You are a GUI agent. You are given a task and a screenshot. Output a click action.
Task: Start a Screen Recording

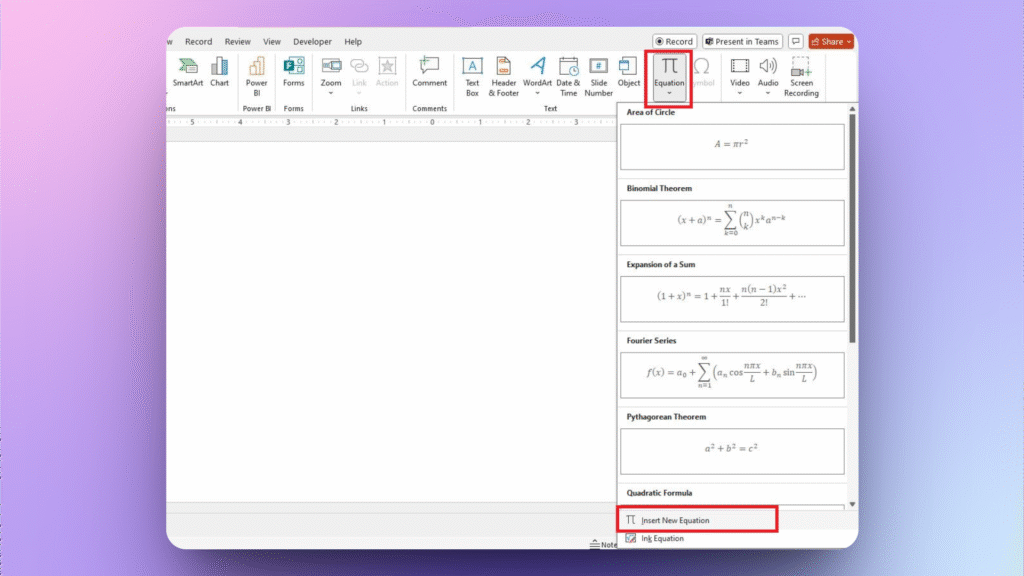pyautogui.click(x=801, y=75)
